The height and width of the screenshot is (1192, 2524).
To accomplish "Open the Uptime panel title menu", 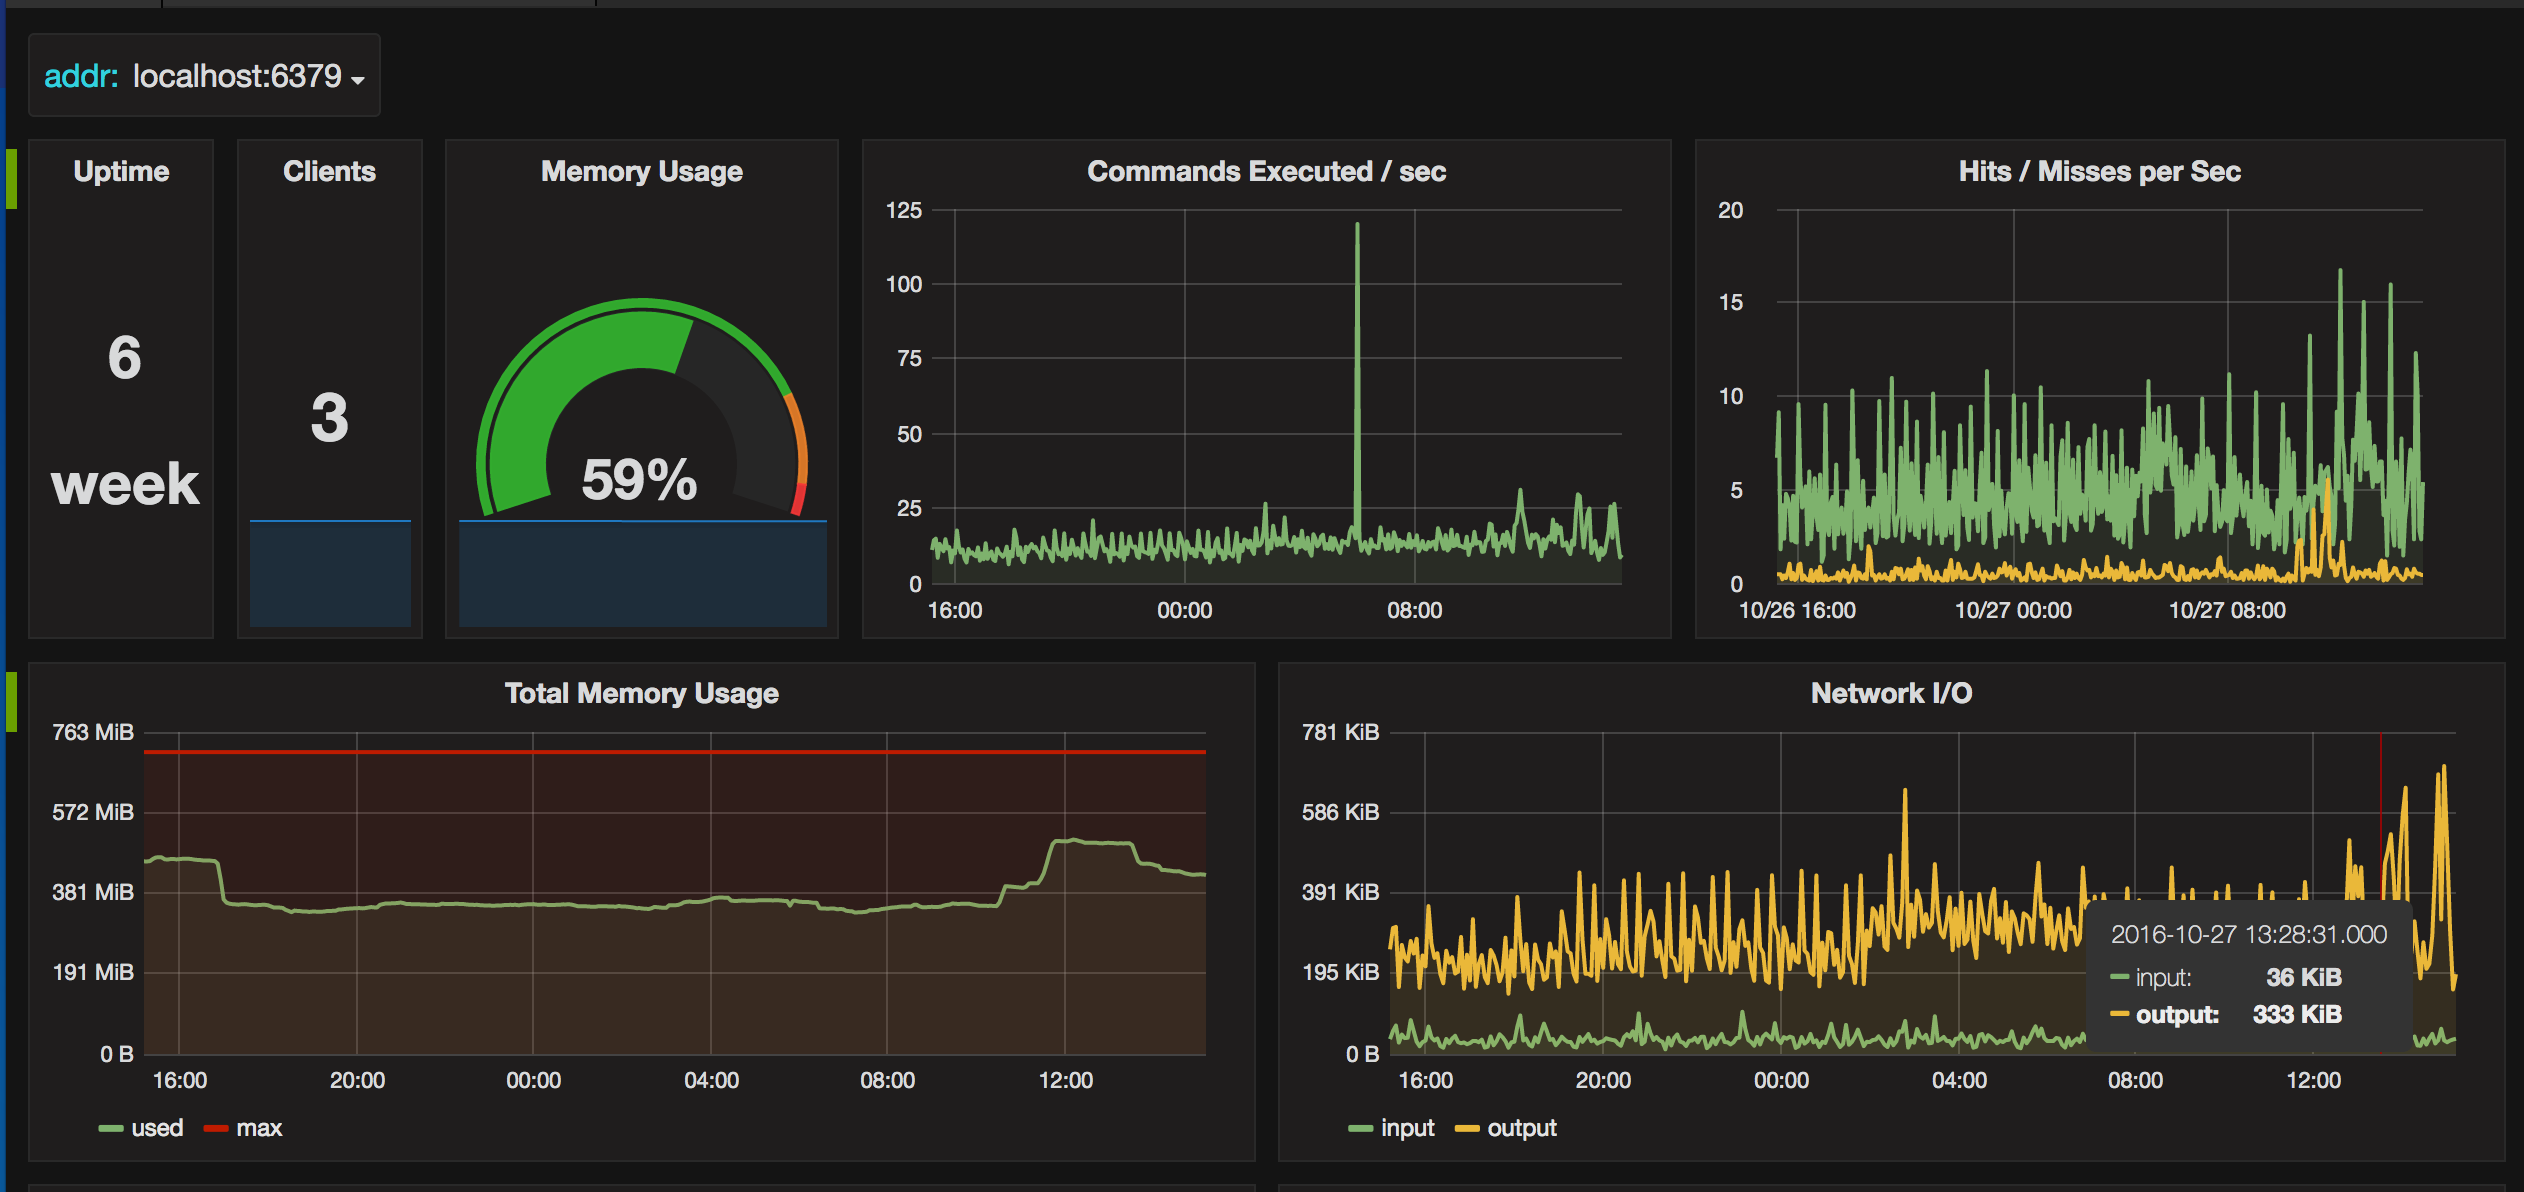I will 121,172.
